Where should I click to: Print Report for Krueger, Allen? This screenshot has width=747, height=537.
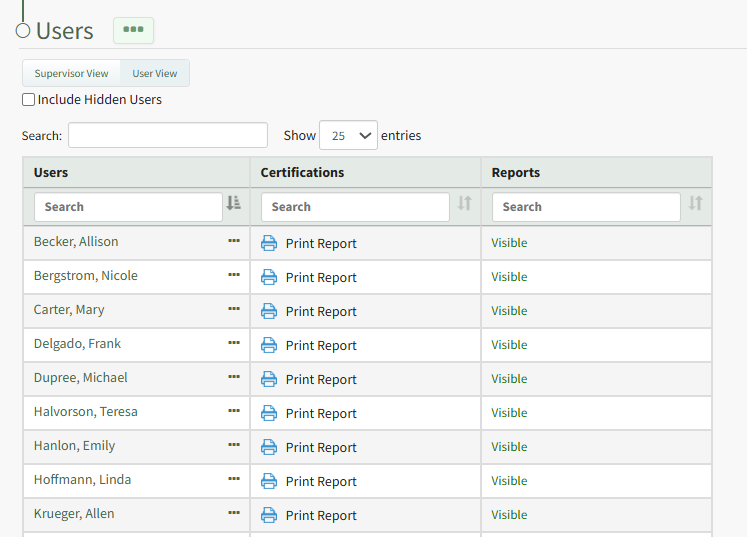pos(320,515)
